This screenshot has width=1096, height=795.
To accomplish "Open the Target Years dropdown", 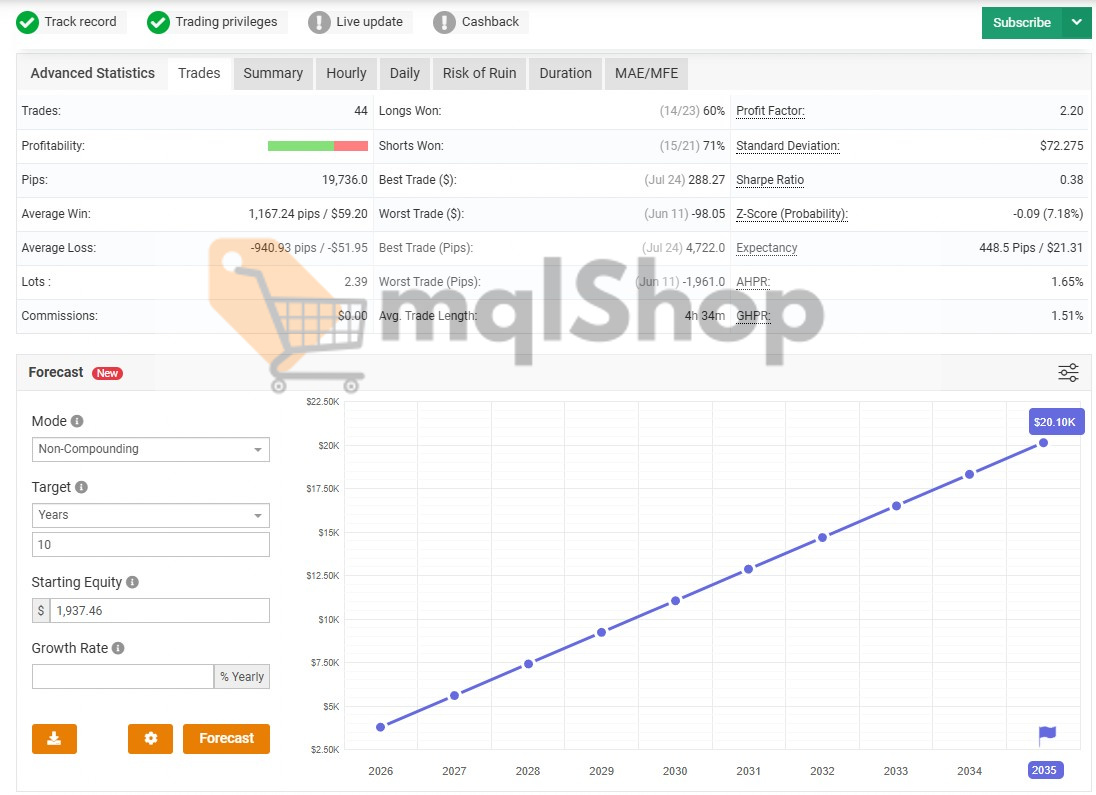I will point(151,515).
